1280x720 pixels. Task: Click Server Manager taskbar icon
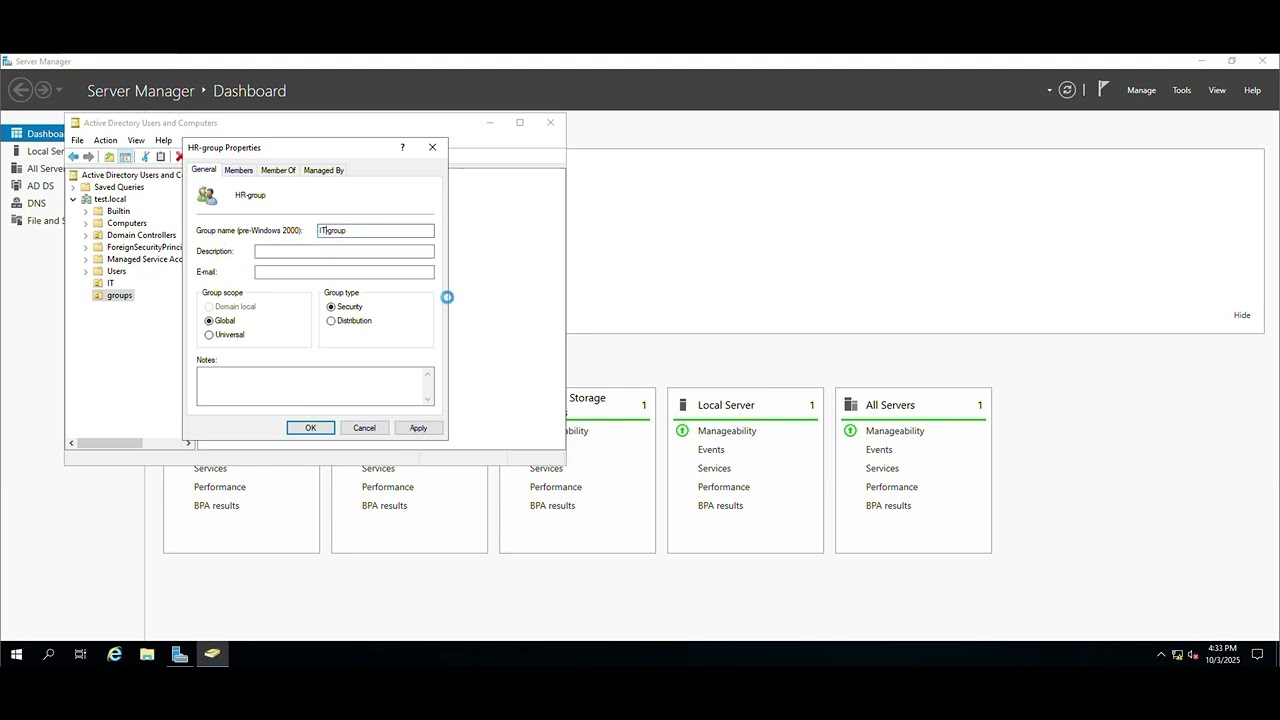[180, 654]
